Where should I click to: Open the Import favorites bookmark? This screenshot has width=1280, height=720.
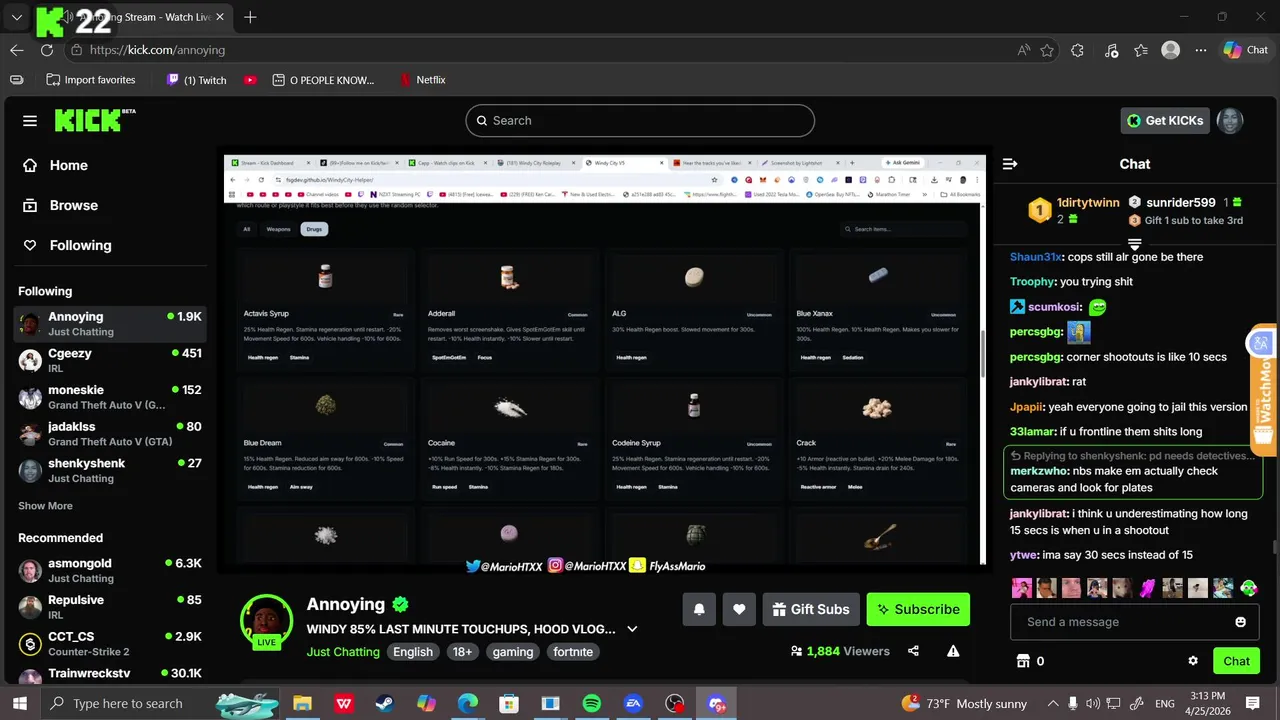coord(90,80)
